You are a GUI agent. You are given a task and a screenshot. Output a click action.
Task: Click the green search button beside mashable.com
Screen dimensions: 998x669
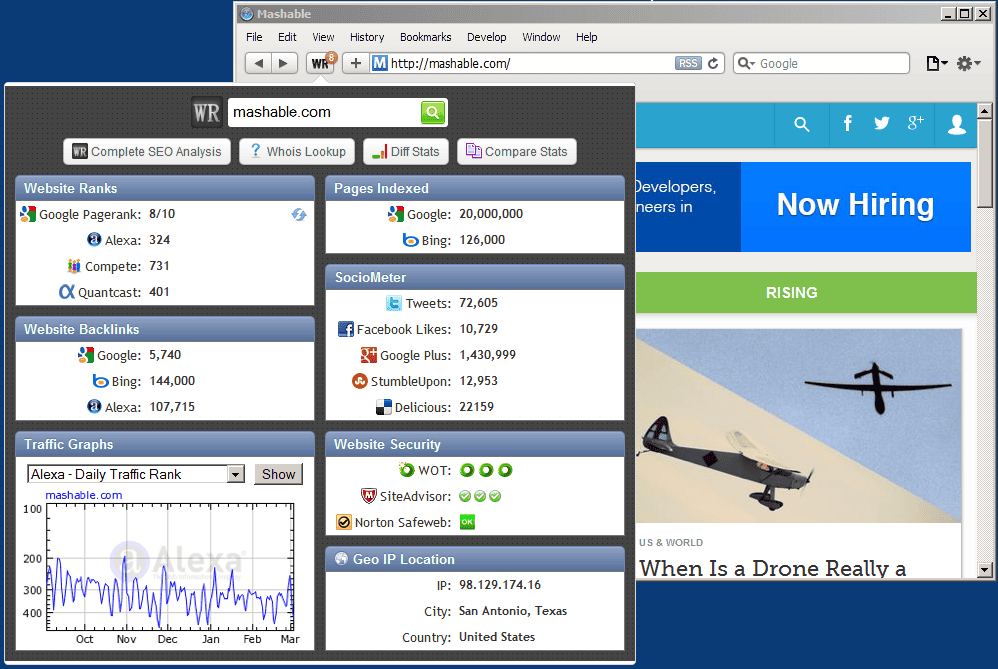point(433,113)
